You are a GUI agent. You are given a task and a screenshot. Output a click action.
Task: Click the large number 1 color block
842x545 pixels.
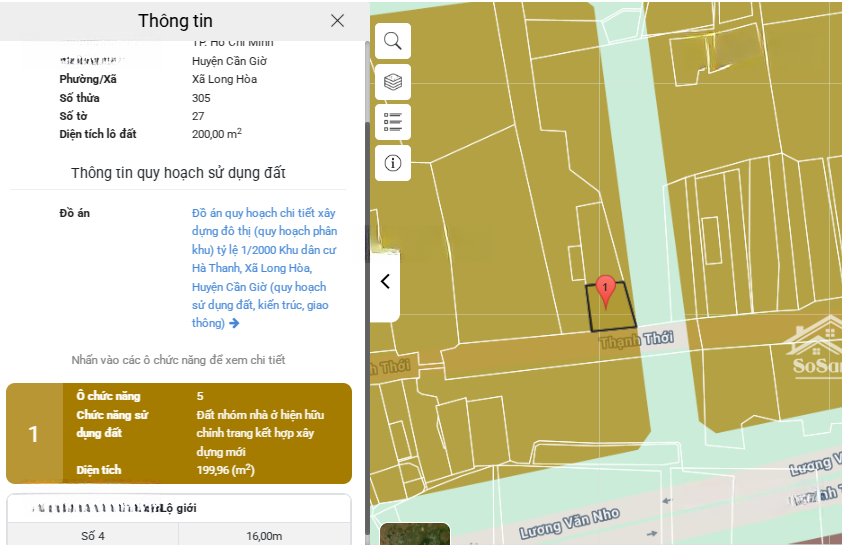point(33,434)
